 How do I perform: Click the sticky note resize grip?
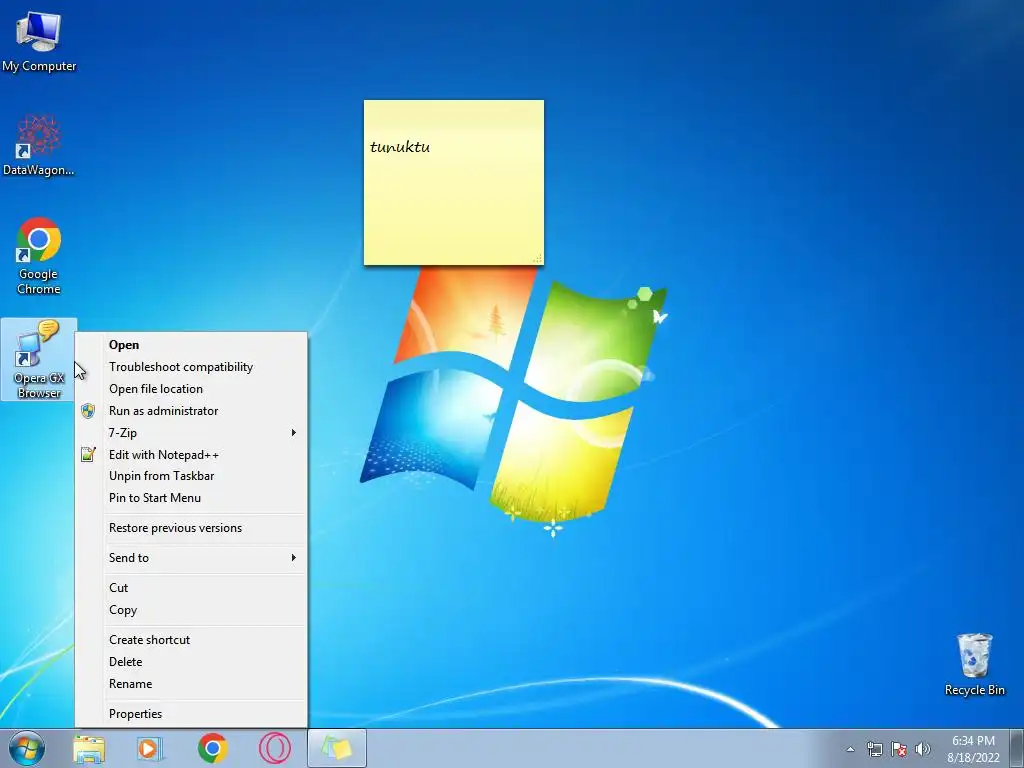pyautogui.click(x=537, y=259)
